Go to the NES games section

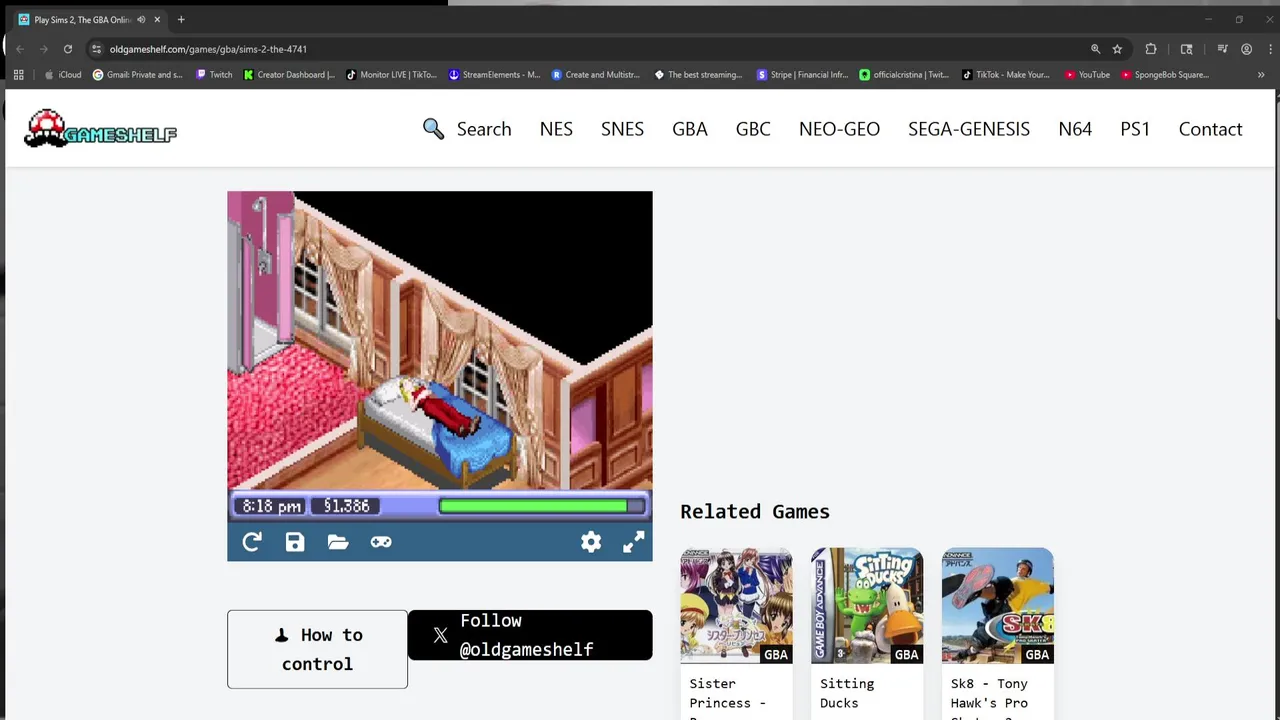556,129
